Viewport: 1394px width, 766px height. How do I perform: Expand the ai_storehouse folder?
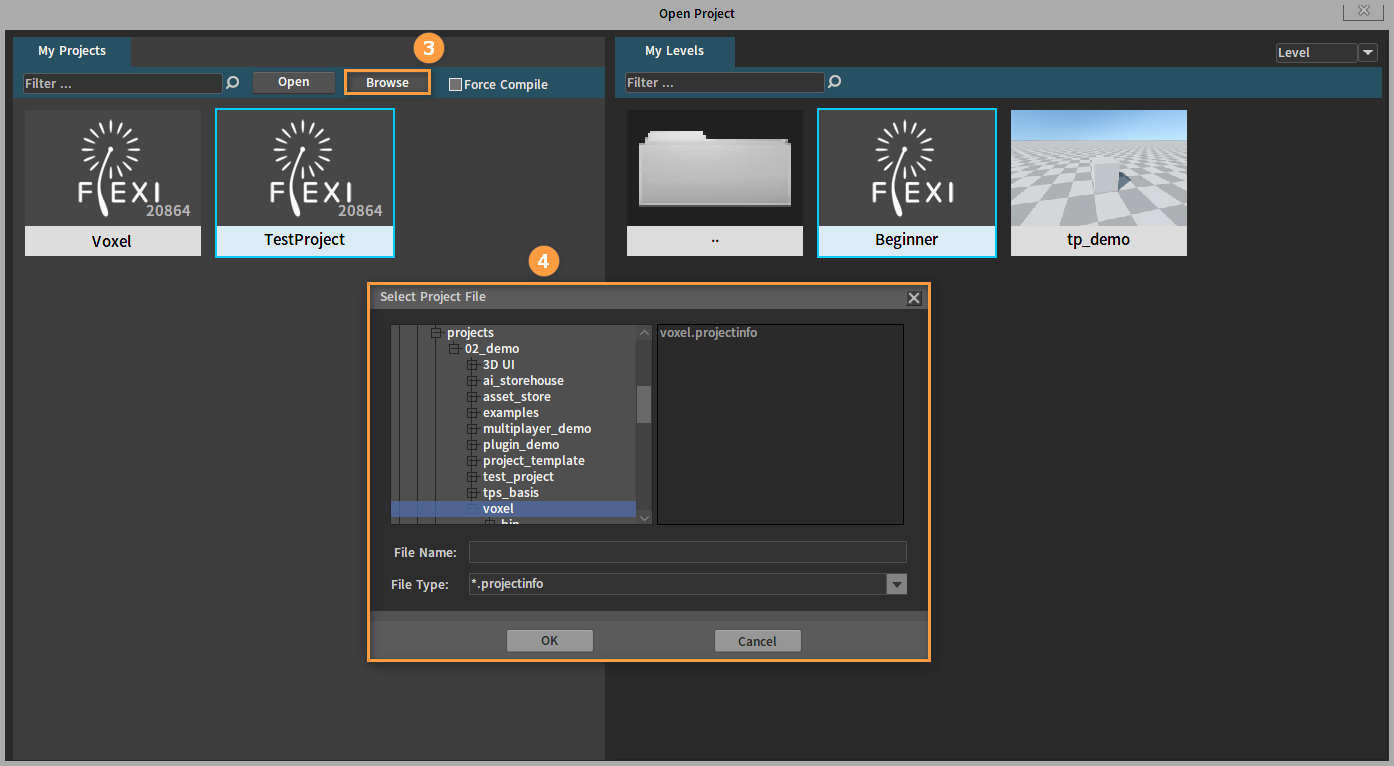click(472, 381)
